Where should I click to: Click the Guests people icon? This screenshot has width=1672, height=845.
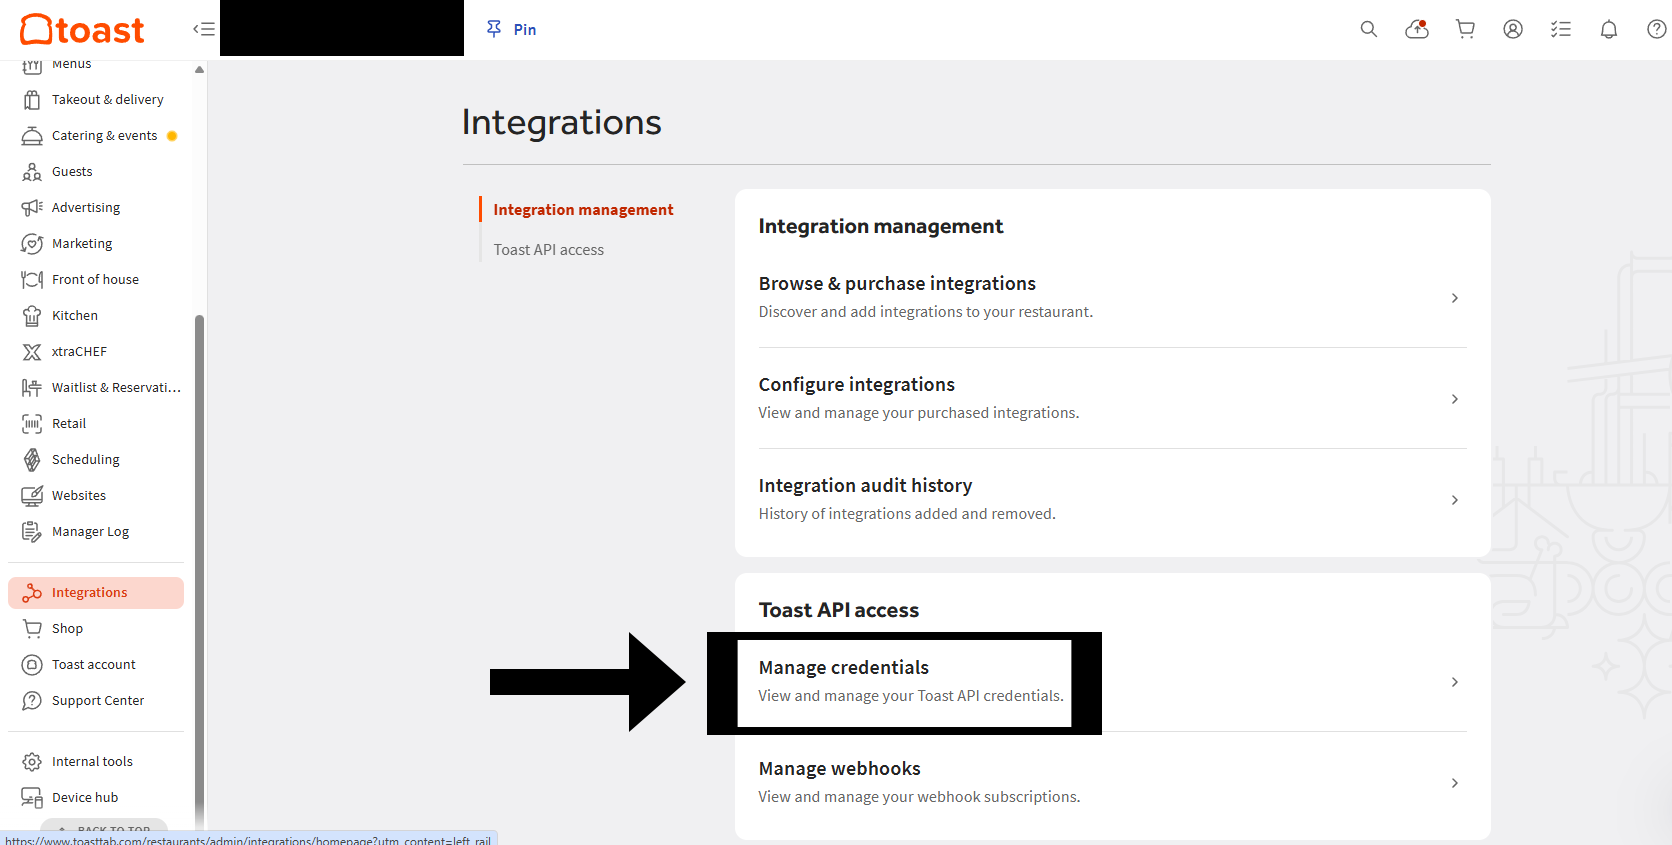pos(32,172)
